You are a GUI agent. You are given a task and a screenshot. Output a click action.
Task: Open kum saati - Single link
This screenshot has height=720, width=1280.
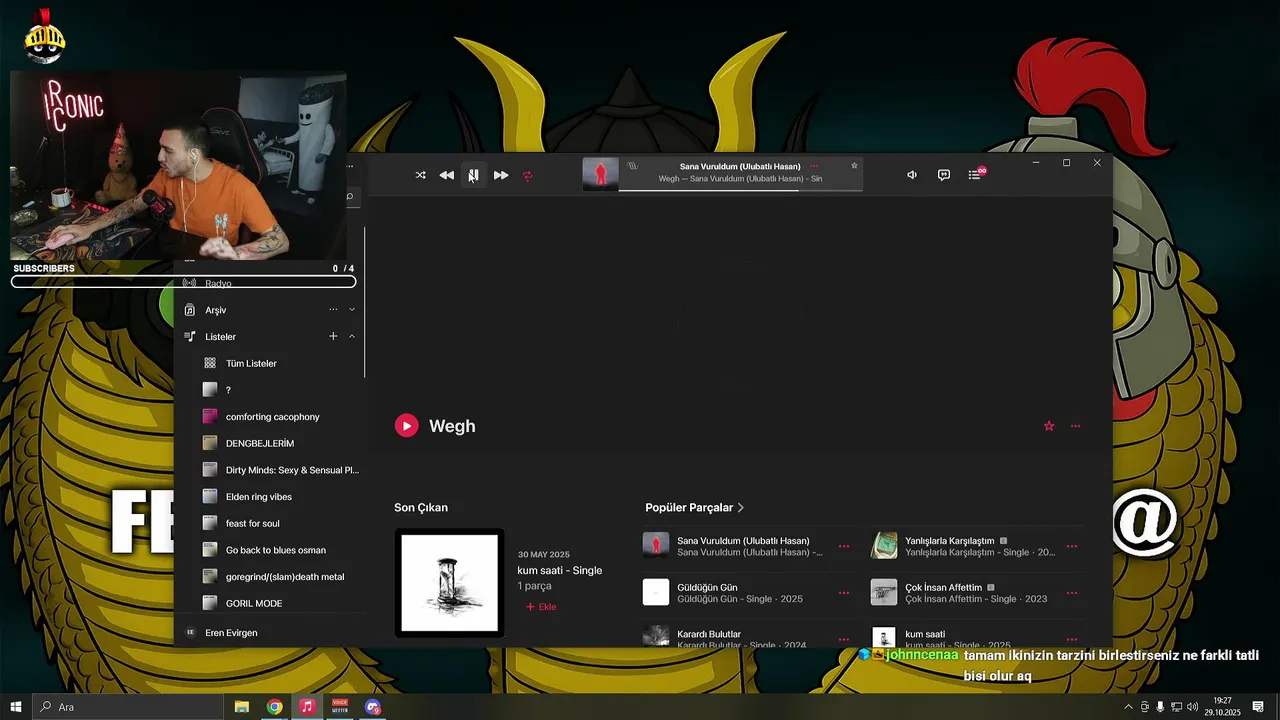coord(559,570)
